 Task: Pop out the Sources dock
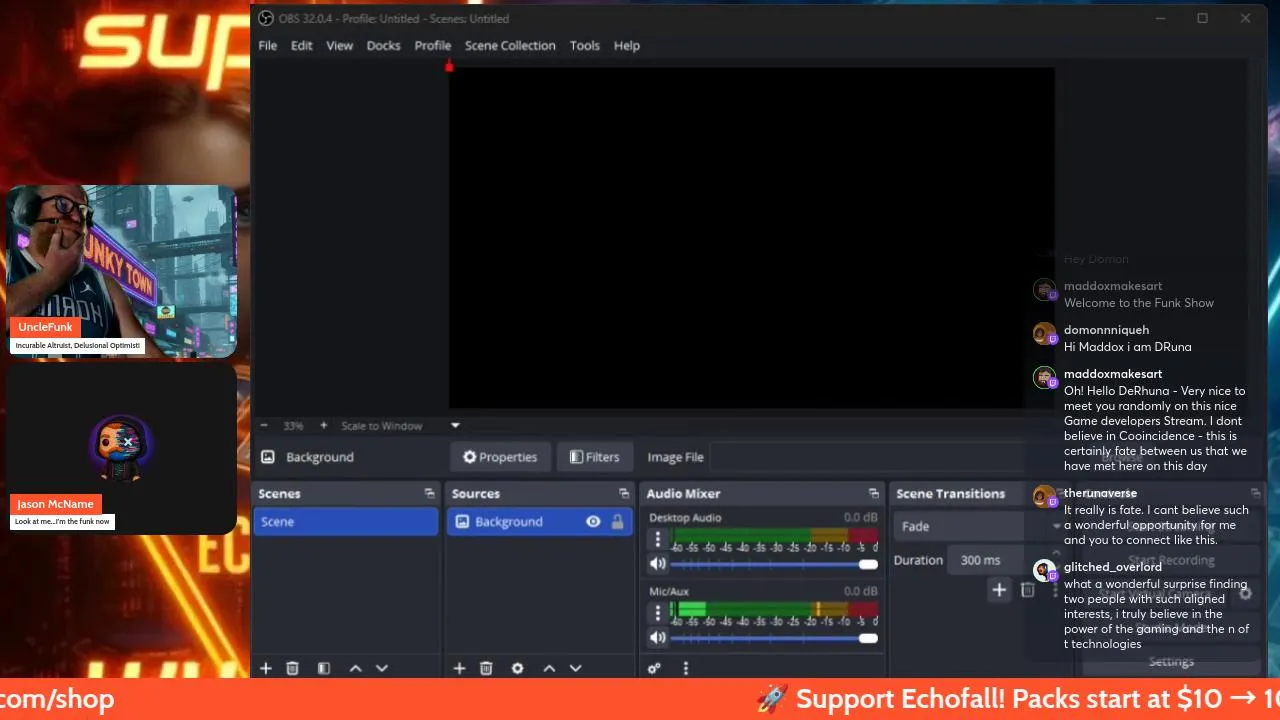click(623, 493)
